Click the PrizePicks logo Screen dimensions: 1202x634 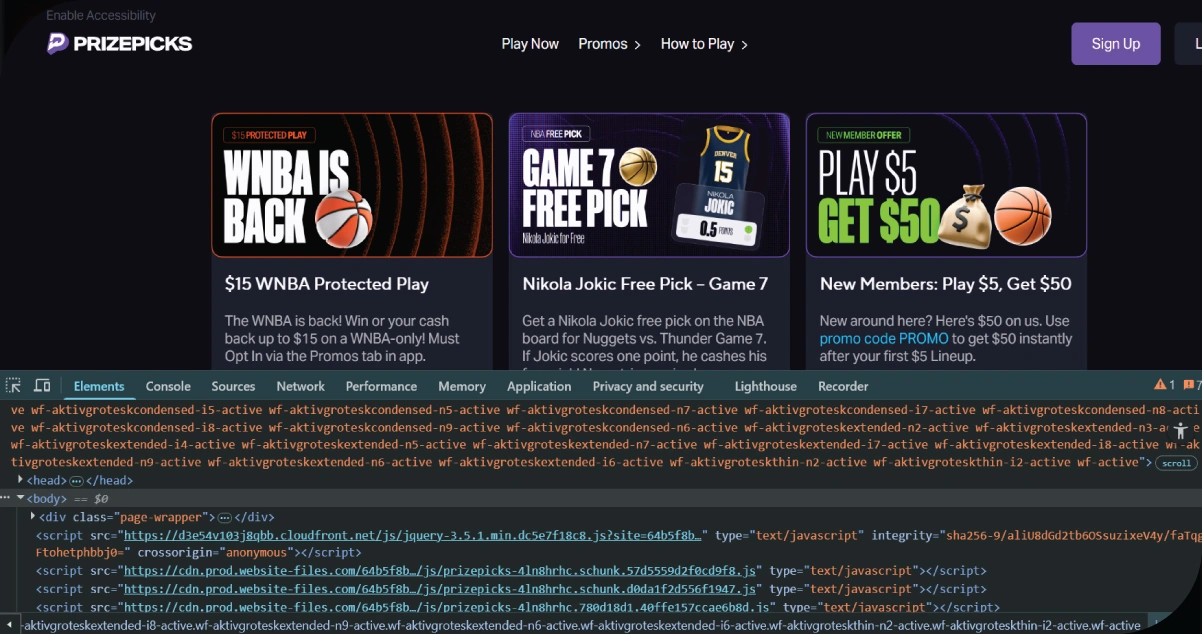point(119,43)
